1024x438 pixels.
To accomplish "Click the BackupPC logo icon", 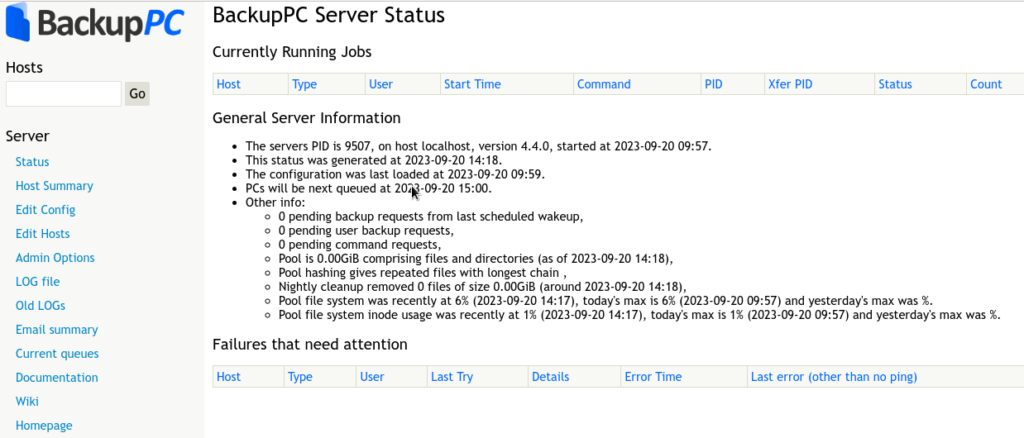I will [x=17, y=23].
